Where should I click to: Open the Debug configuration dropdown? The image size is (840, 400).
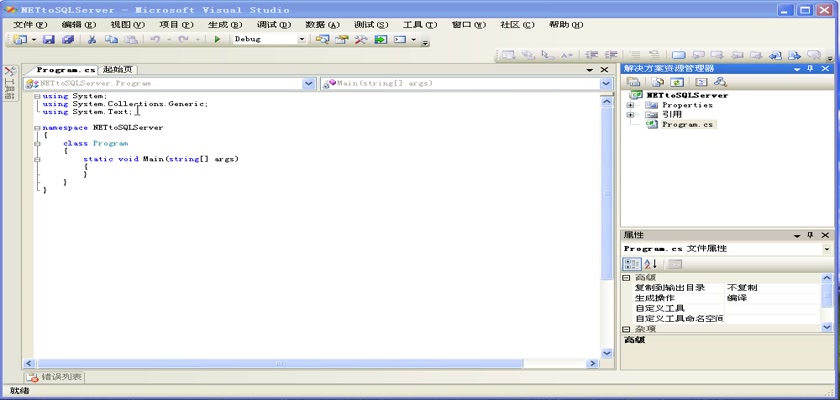pyautogui.click(x=301, y=39)
